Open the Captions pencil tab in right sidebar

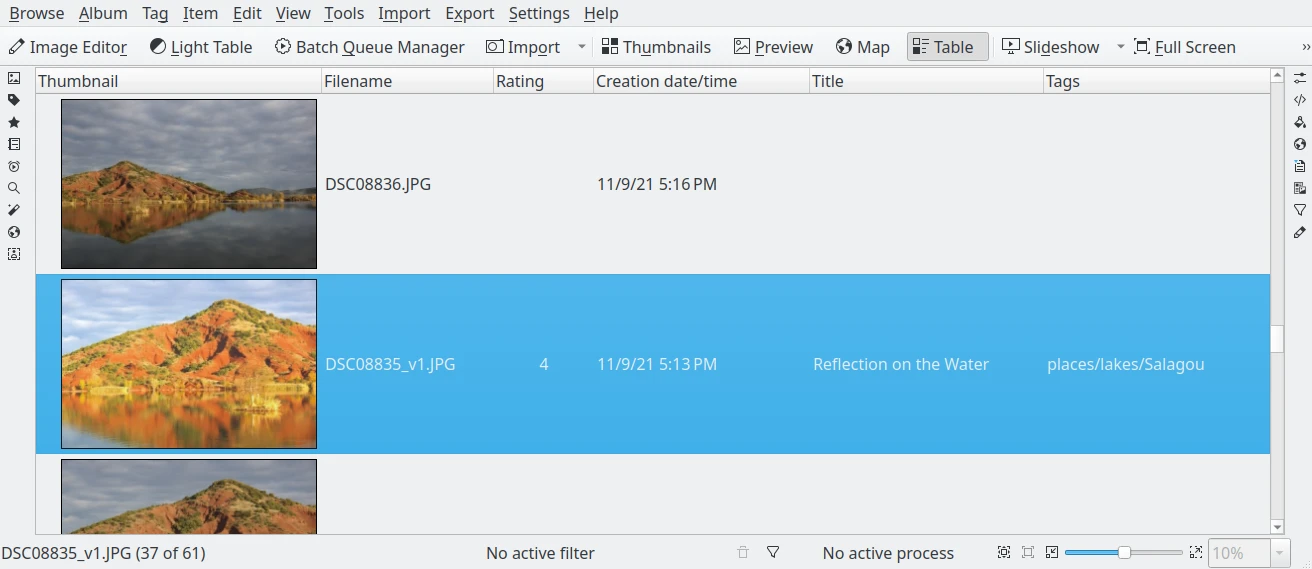[x=1300, y=232]
